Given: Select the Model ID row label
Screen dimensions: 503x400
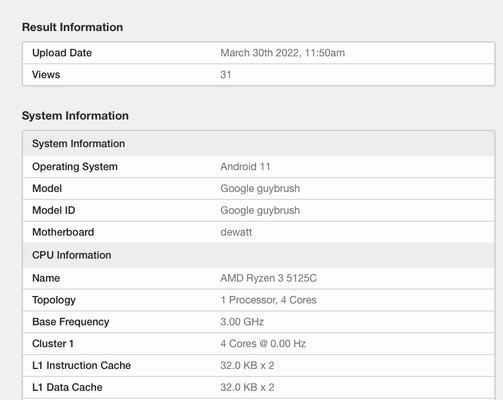Looking at the screenshot, I should (54, 210).
